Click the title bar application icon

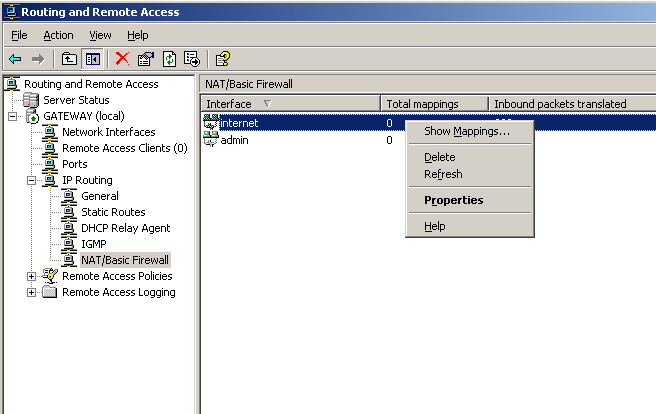(x=11, y=12)
